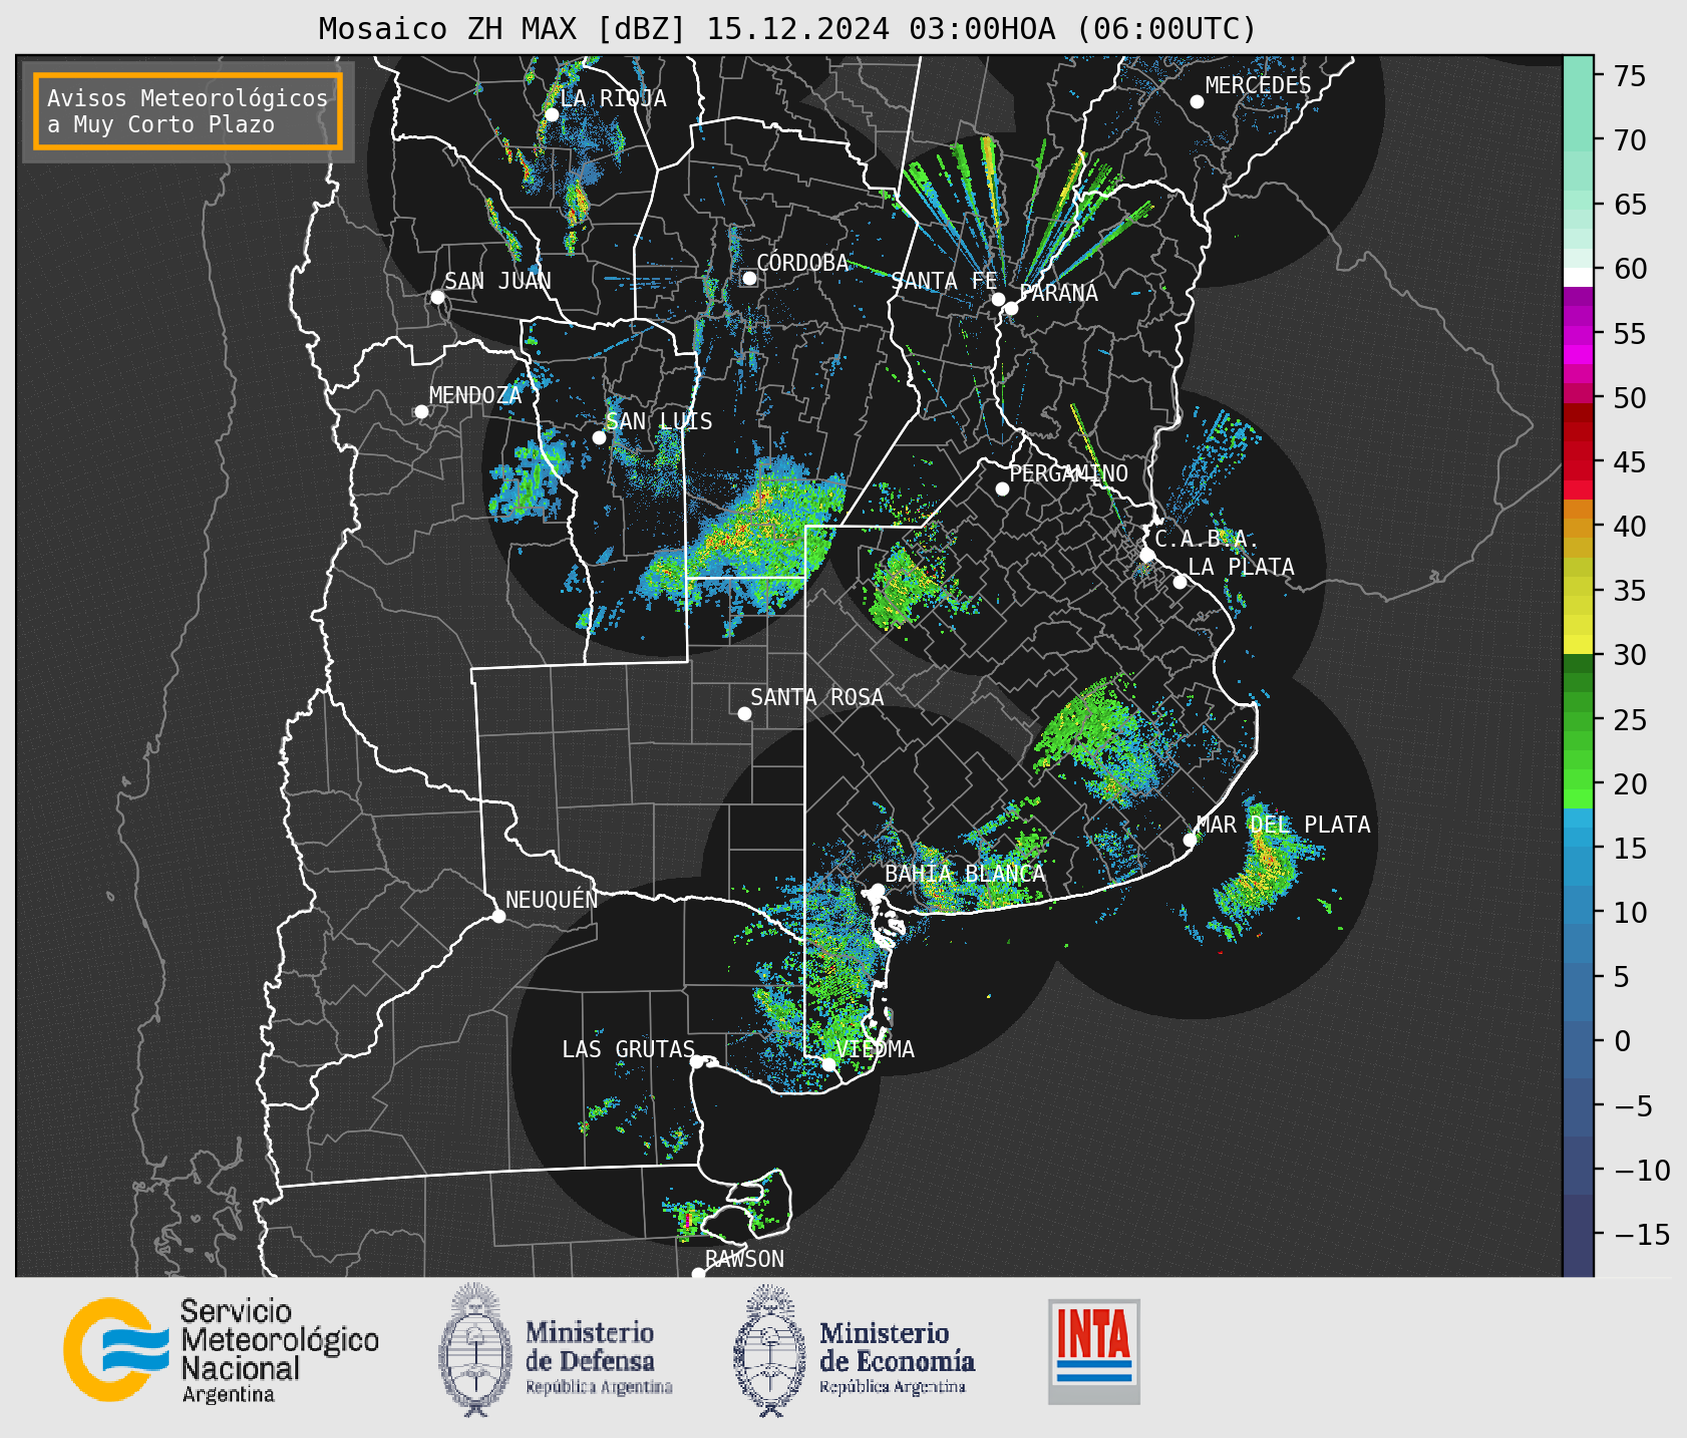Image resolution: width=1687 pixels, height=1438 pixels.
Task: Click the 30 dBZ colorbar label
Action: 1628,655
